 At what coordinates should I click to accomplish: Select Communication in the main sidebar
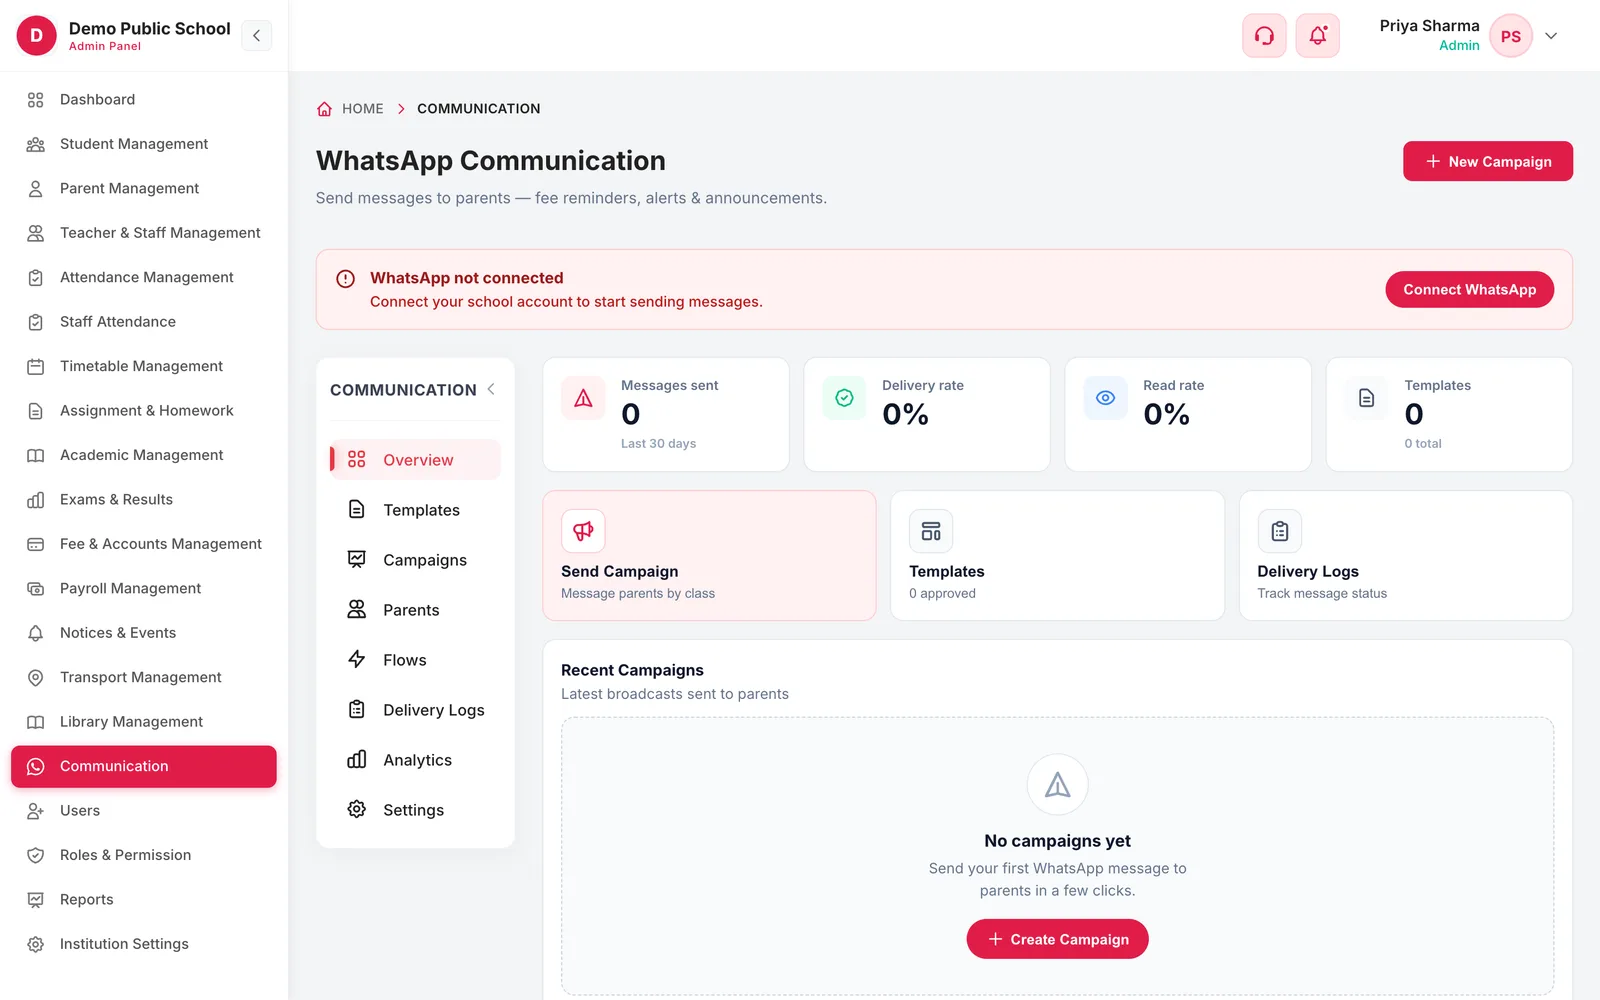(144, 766)
